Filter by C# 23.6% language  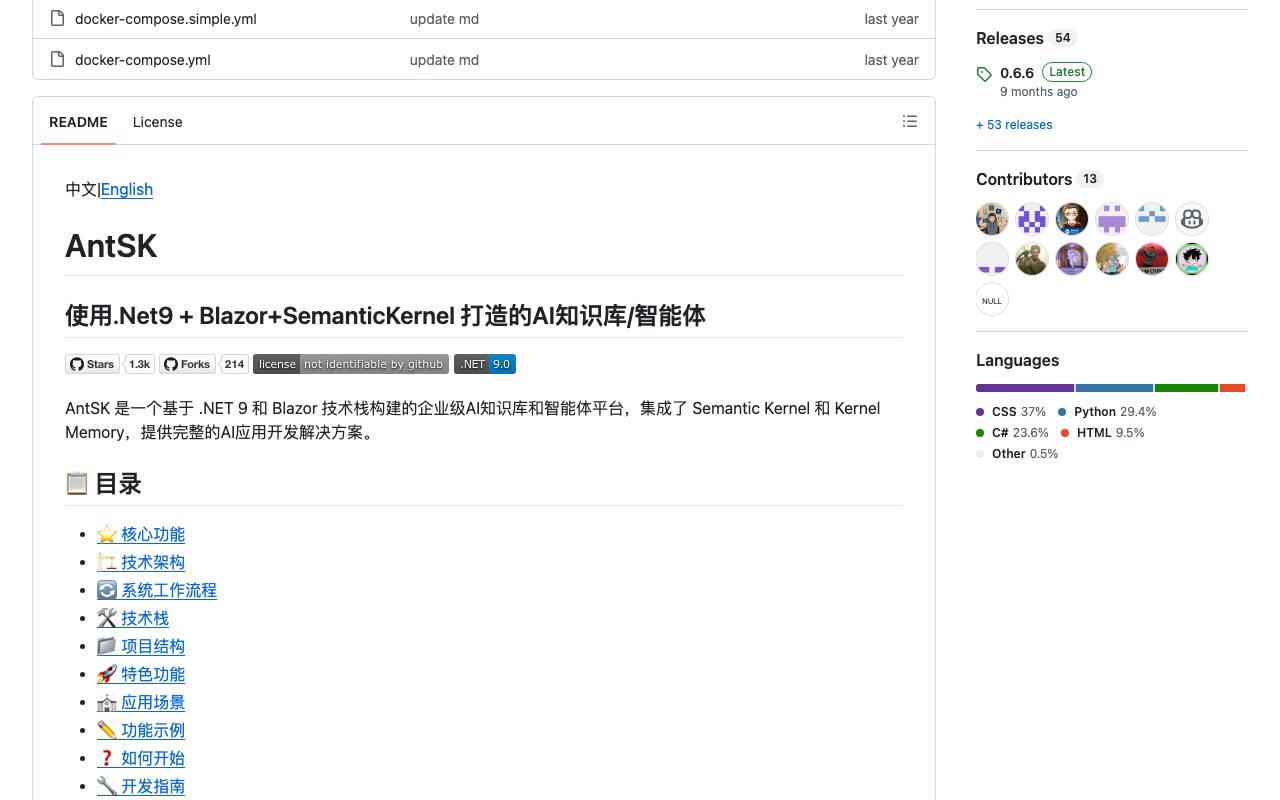coord(1012,433)
